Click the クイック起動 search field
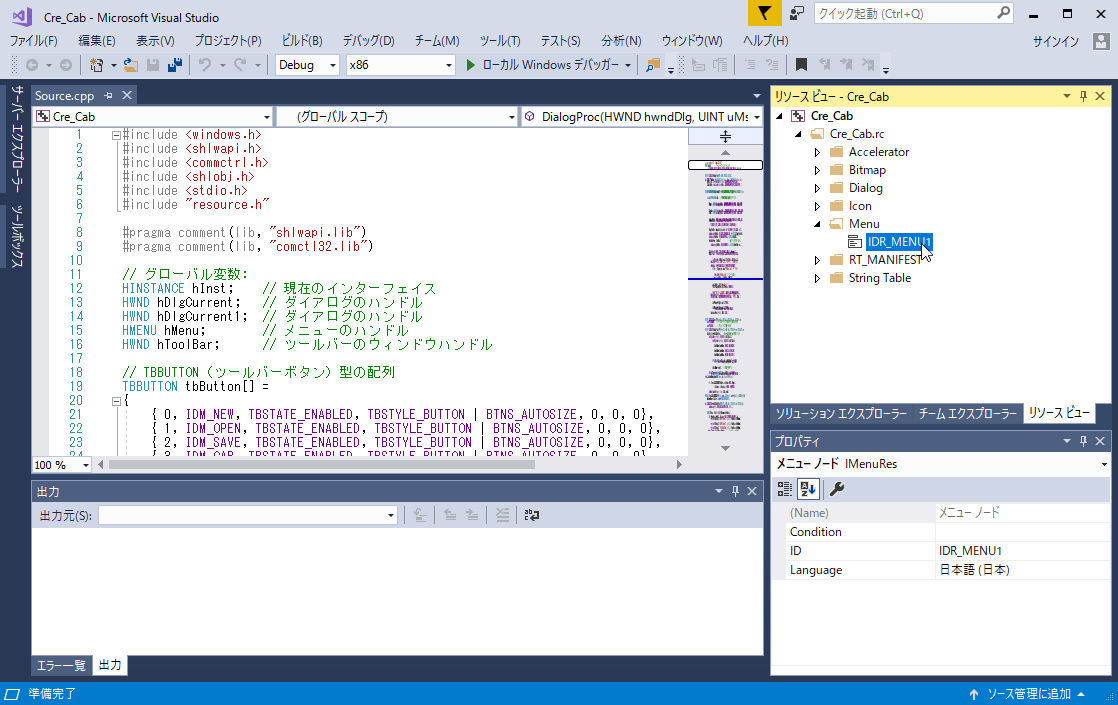The image size is (1118, 705). [x=905, y=13]
